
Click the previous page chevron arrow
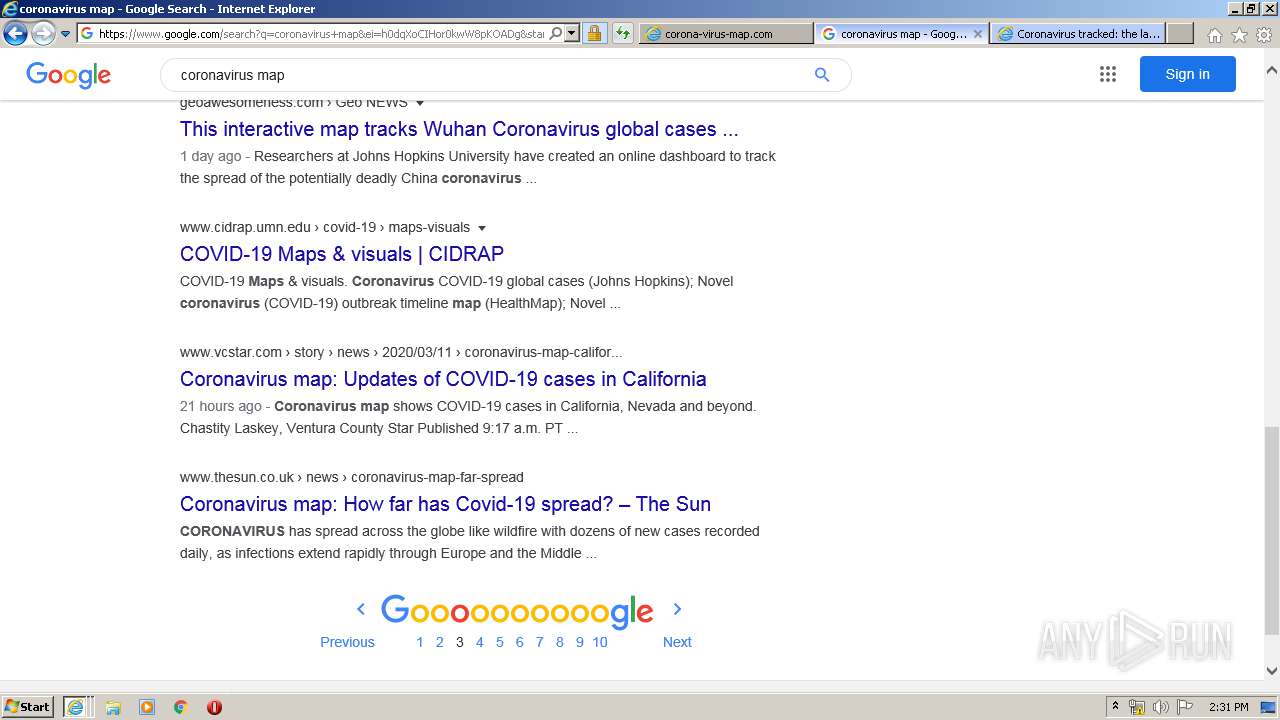click(x=361, y=609)
